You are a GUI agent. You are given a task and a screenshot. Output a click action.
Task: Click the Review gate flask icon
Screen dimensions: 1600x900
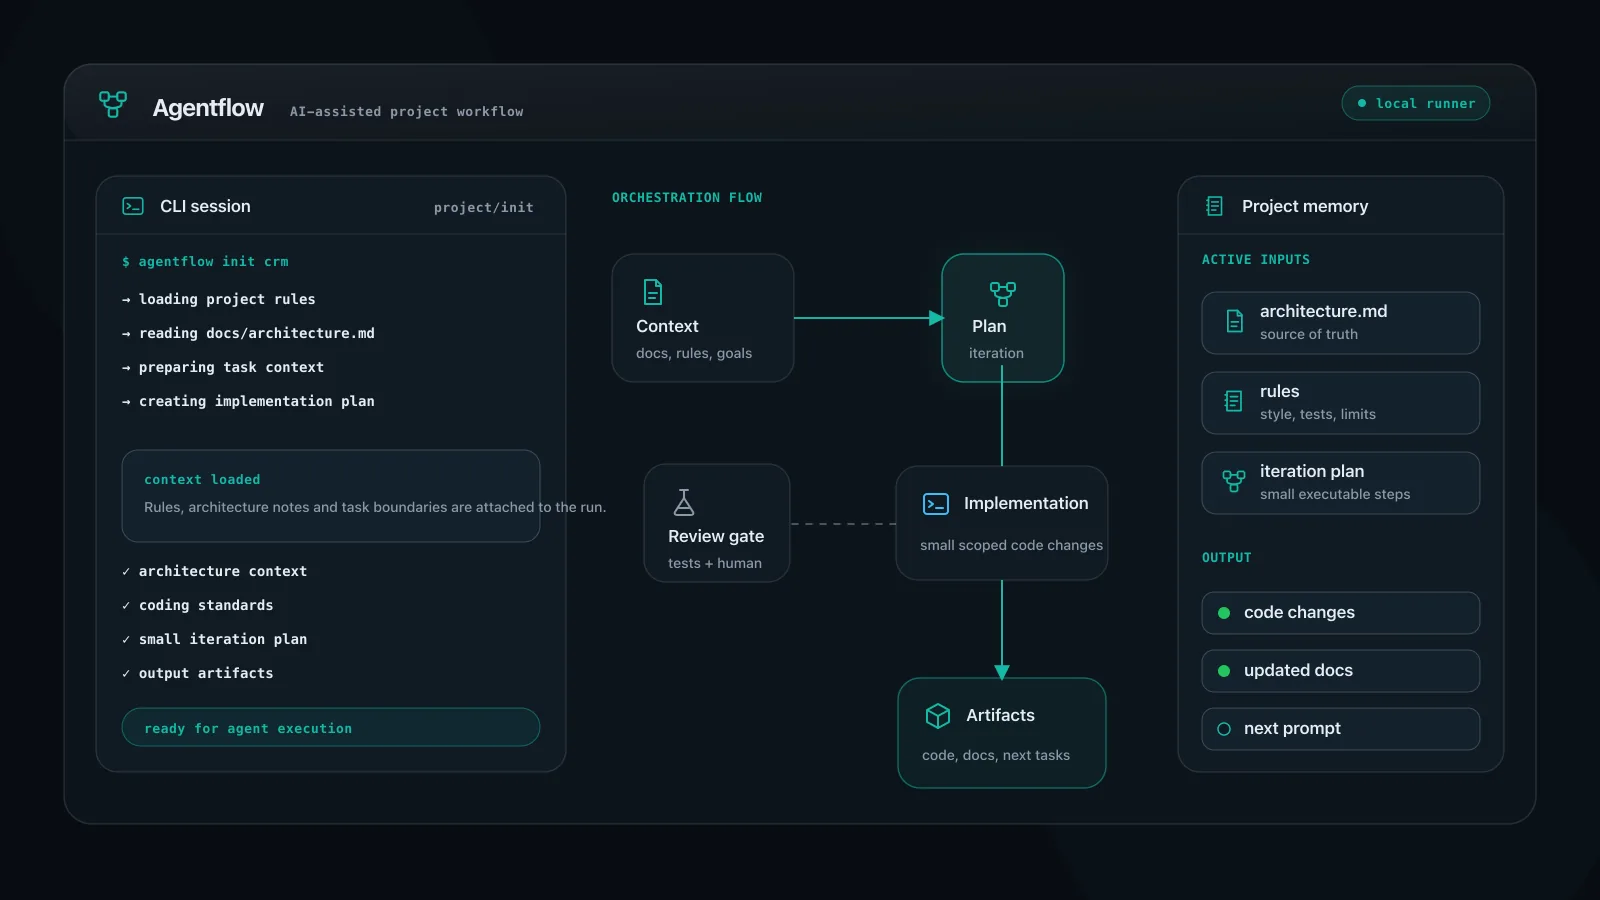(684, 502)
